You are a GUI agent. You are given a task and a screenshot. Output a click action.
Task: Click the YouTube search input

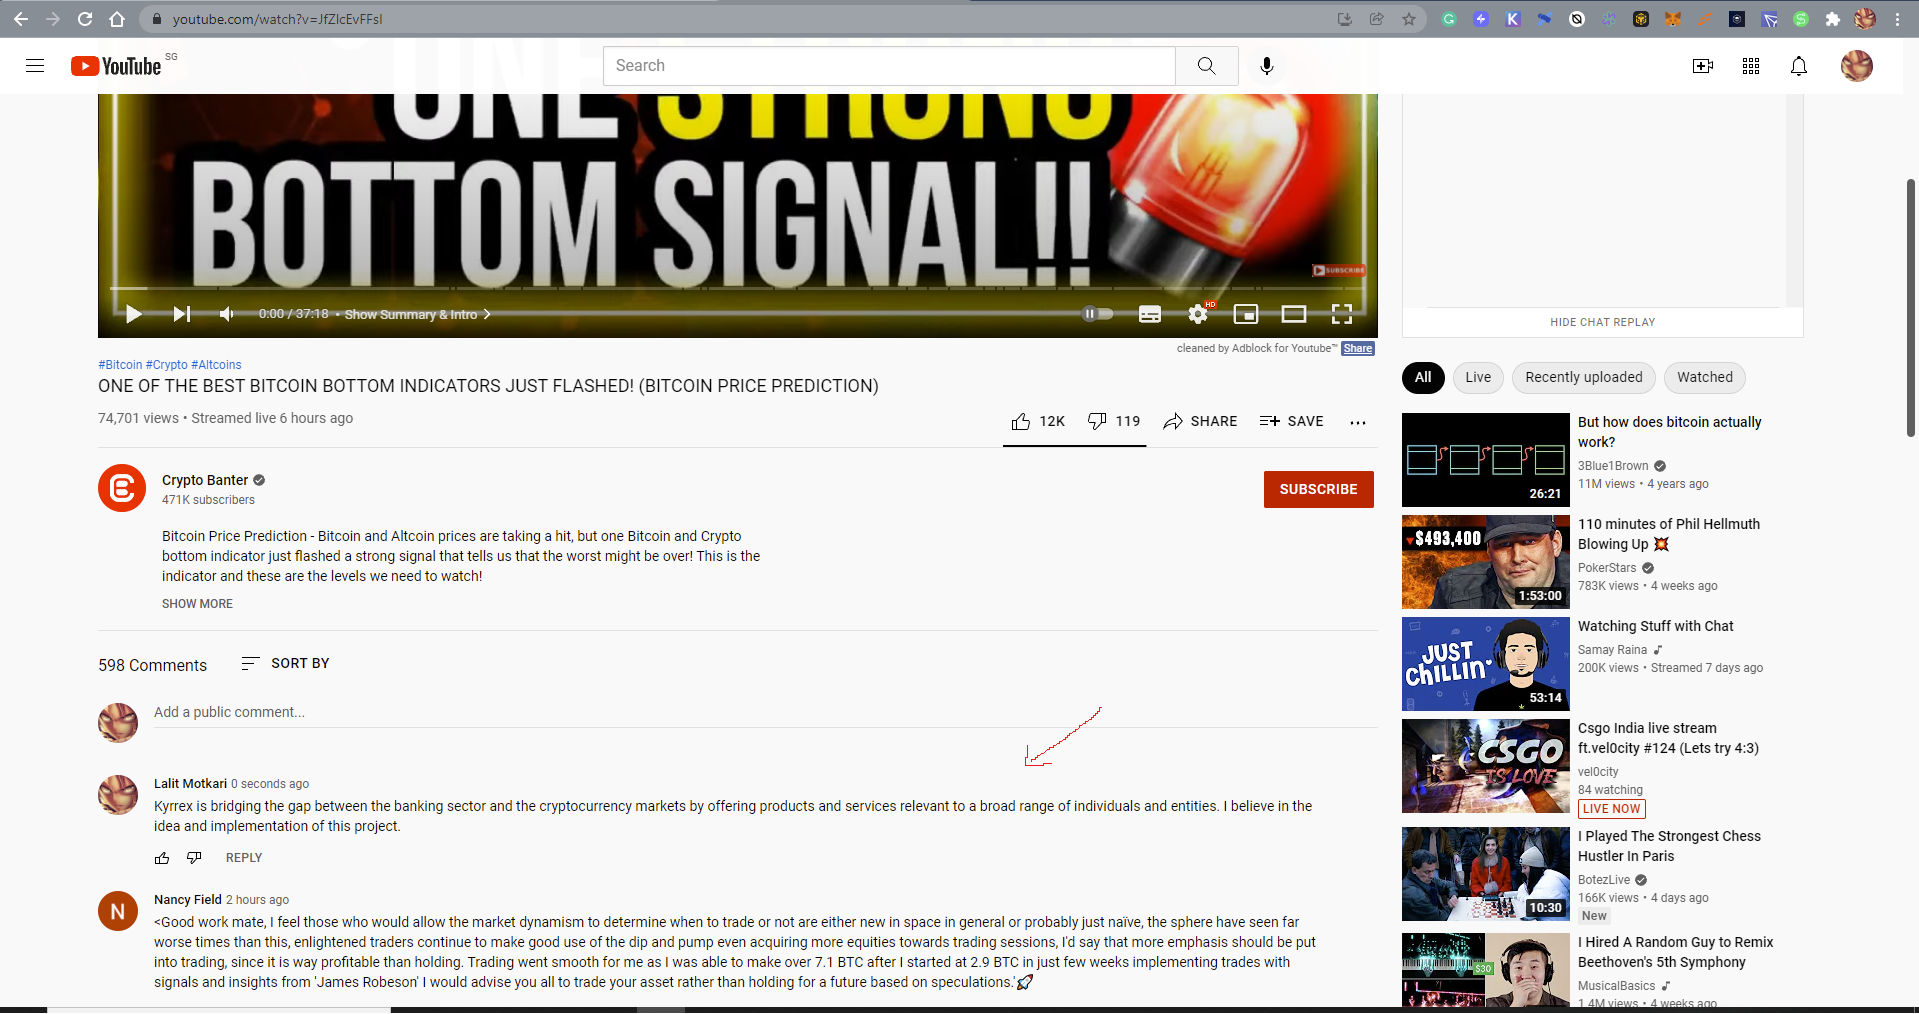pos(889,66)
